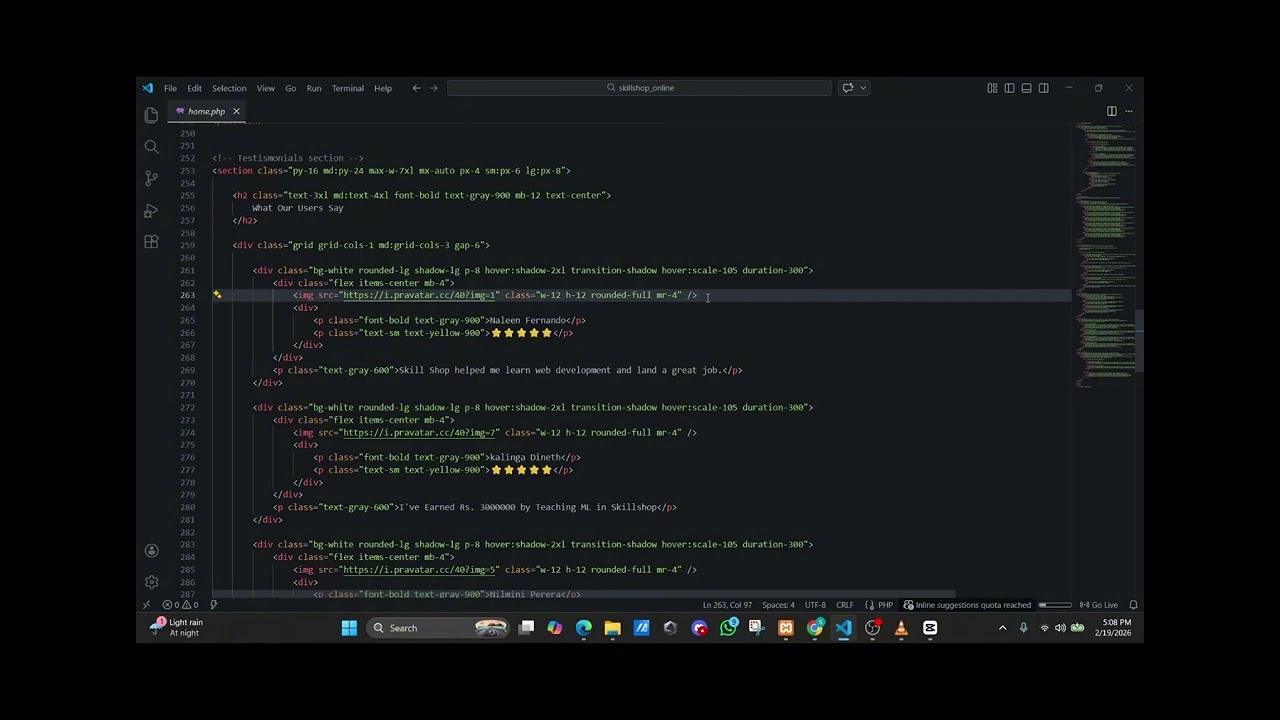Viewport: 1280px width, 720px height.
Task: Open the Run and Debug view
Action: pos(151,210)
